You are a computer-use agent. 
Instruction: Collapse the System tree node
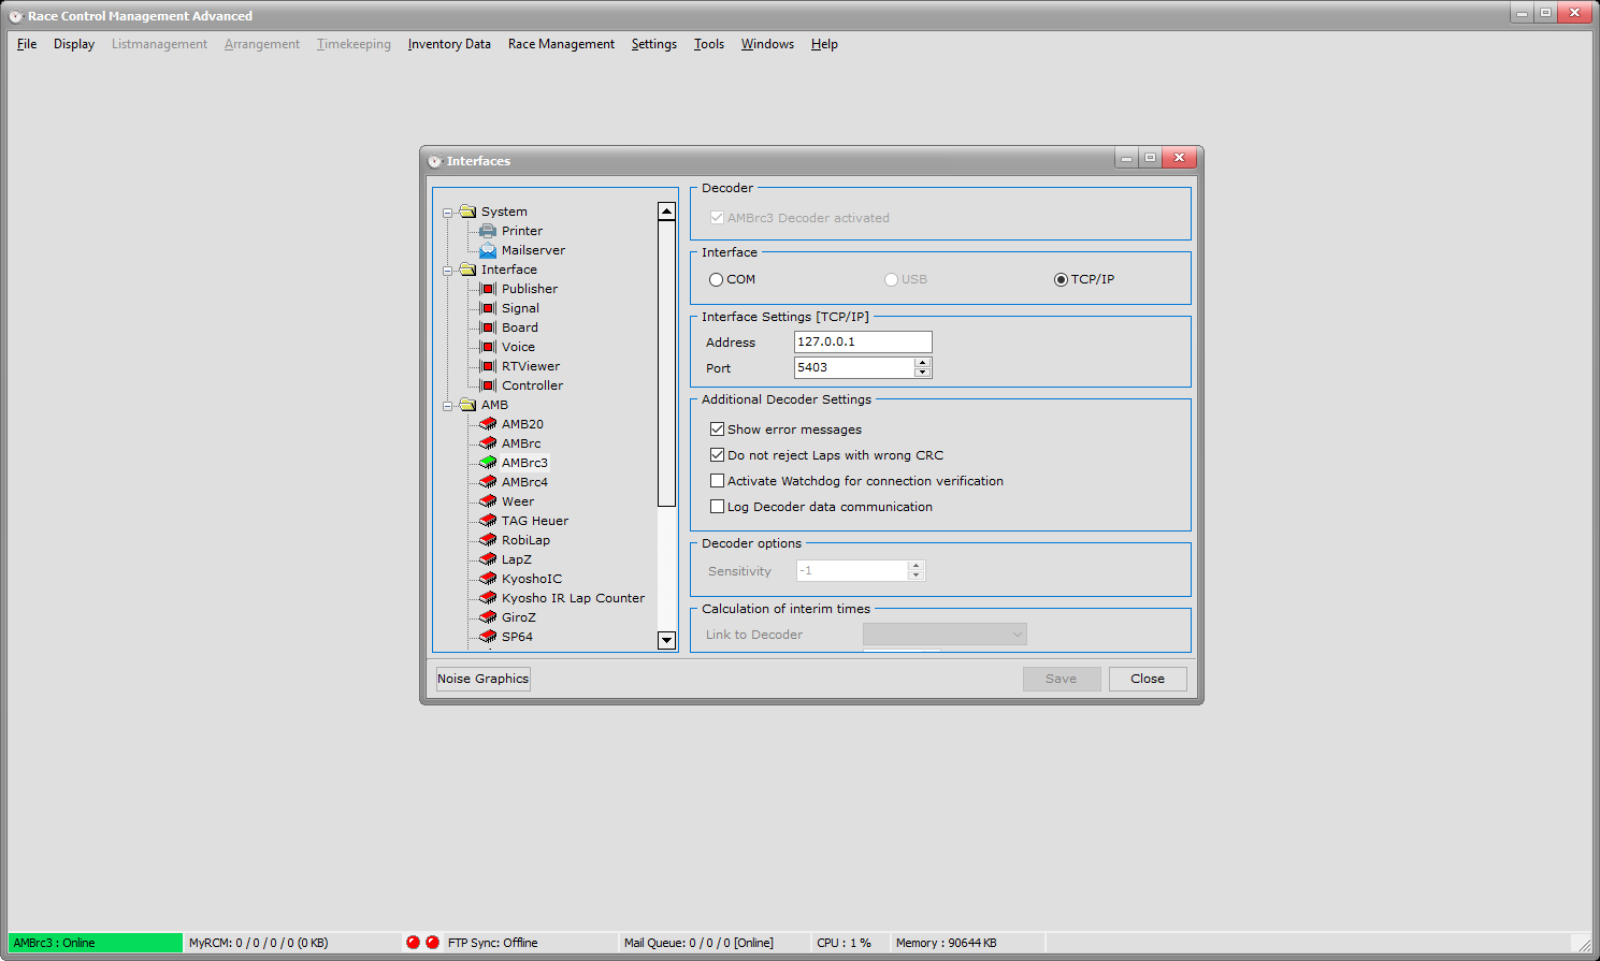tap(448, 212)
